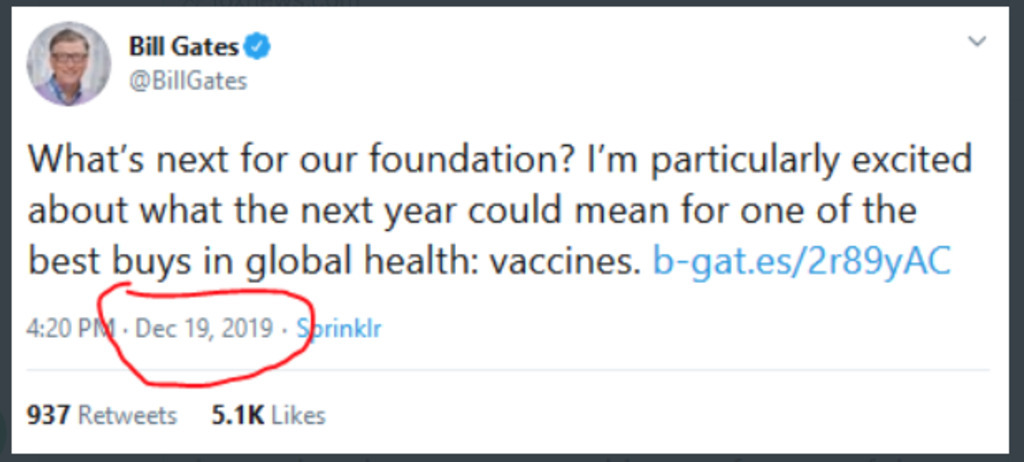The height and width of the screenshot is (462, 1024).
Task: Click the word "excited" in the tweet
Action: click(905, 160)
